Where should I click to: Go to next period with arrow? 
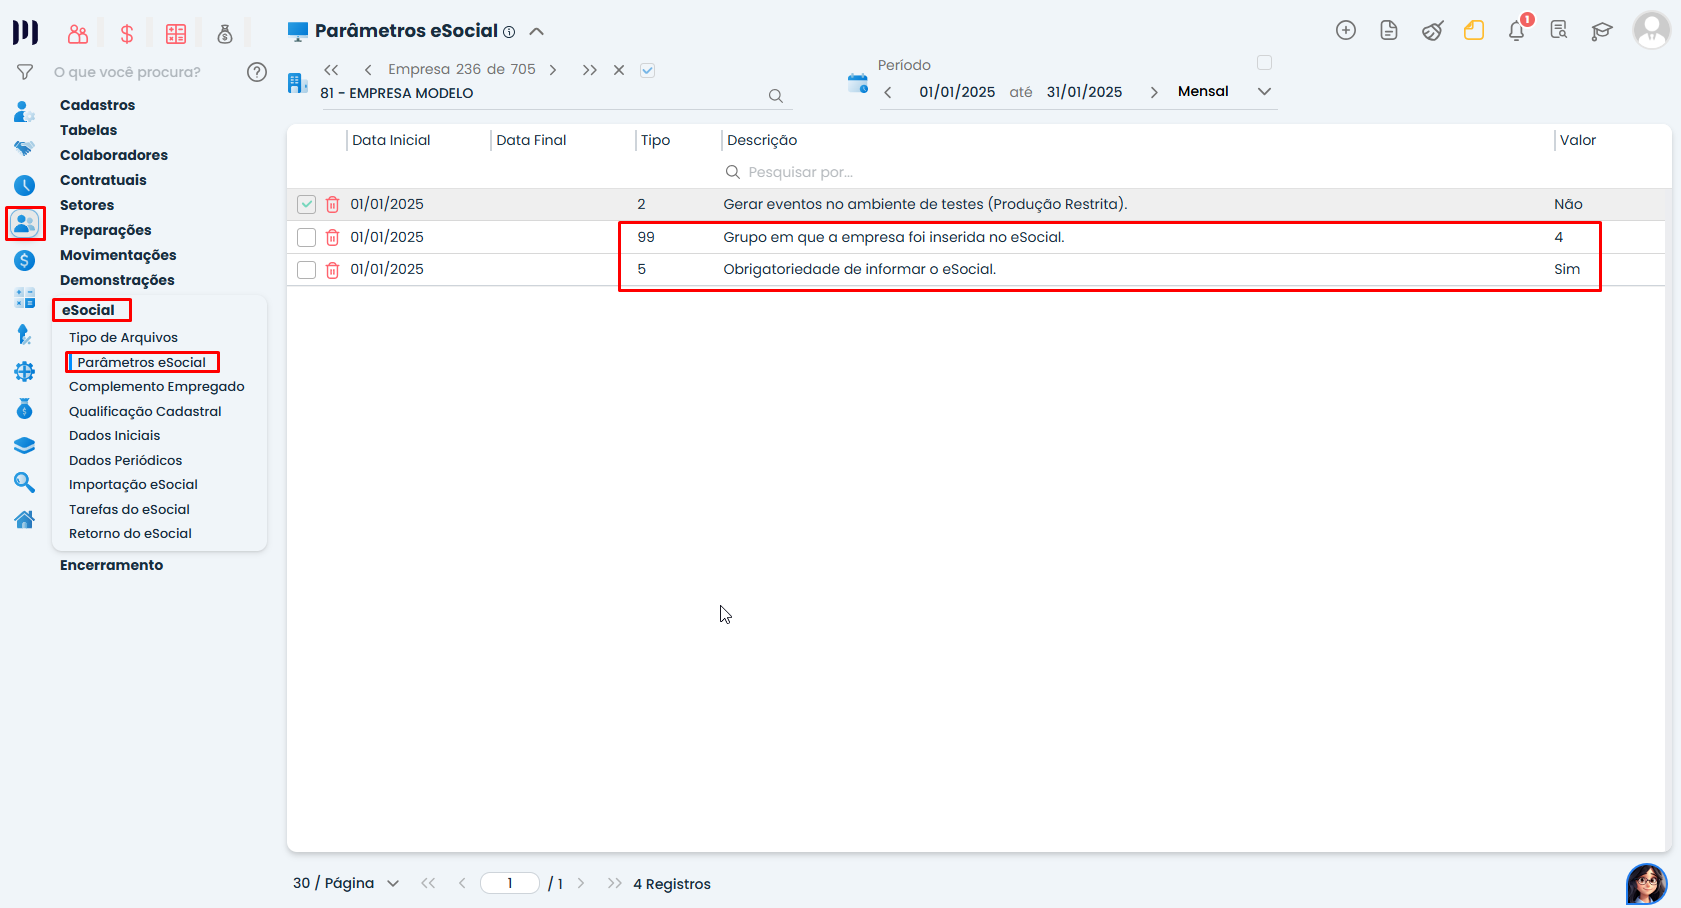(1154, 92)
